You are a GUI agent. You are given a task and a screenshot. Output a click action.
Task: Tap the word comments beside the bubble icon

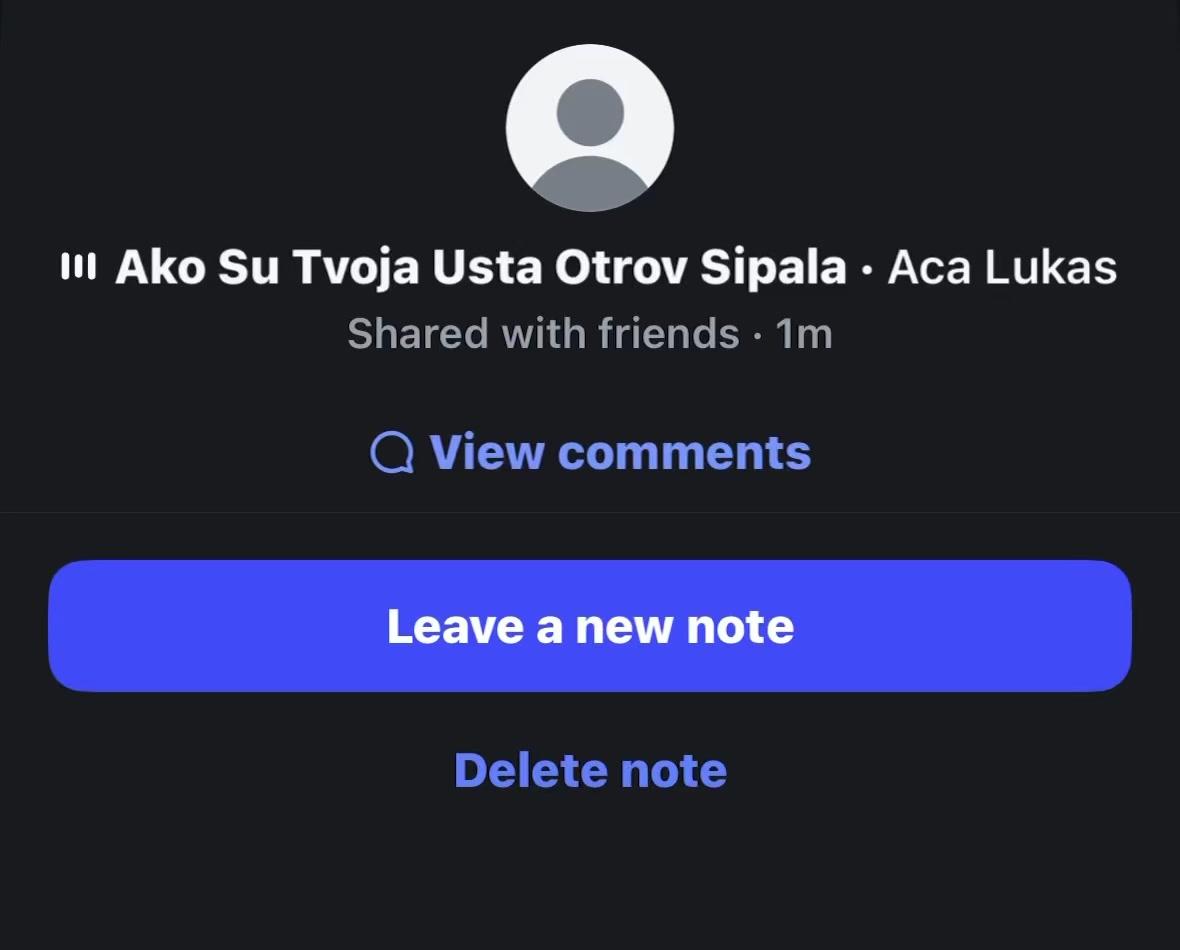pyautogui.click(x=685, y=453)
